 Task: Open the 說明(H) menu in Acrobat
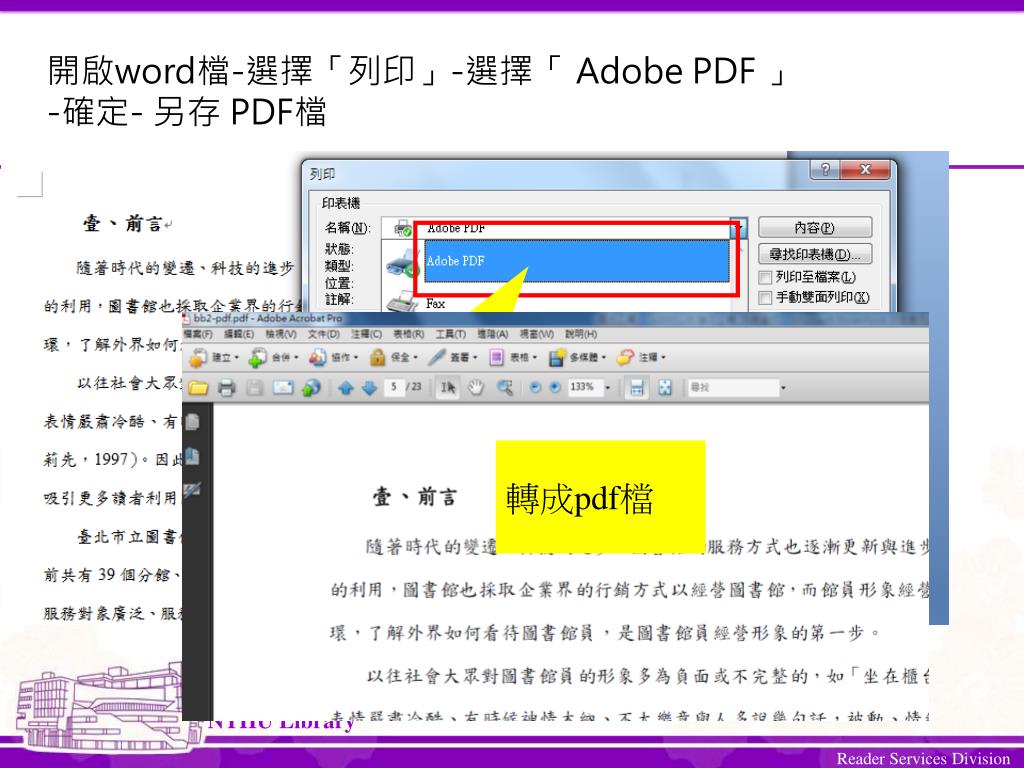(581, 334)
